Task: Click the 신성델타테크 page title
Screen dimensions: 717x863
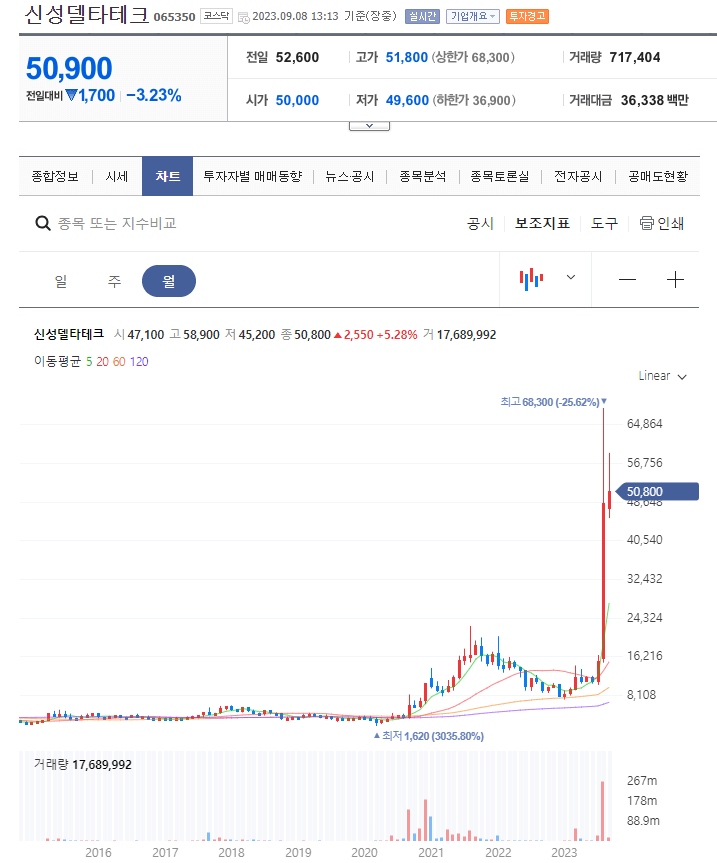Action: coord(87,15)
